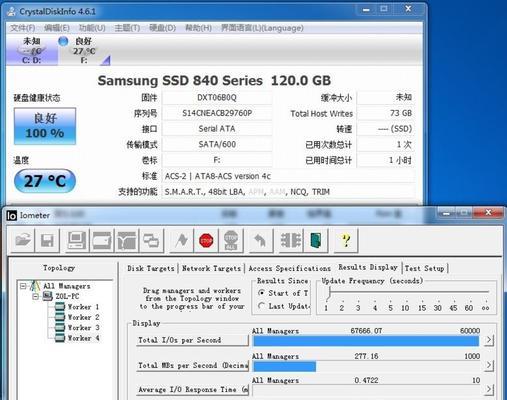Switch to the Disk Targets tab
Screen dimensions: 507x400
click(x=151, y=268)
